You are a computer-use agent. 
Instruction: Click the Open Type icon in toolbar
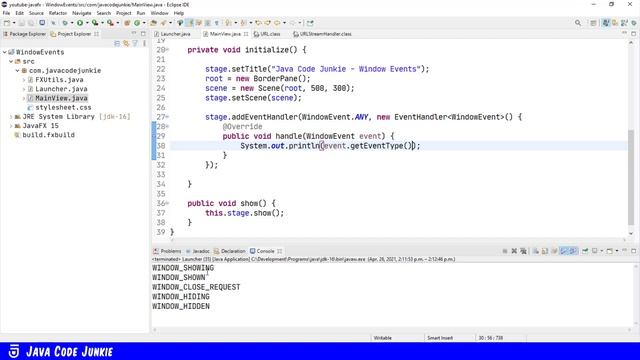point(153,23)
